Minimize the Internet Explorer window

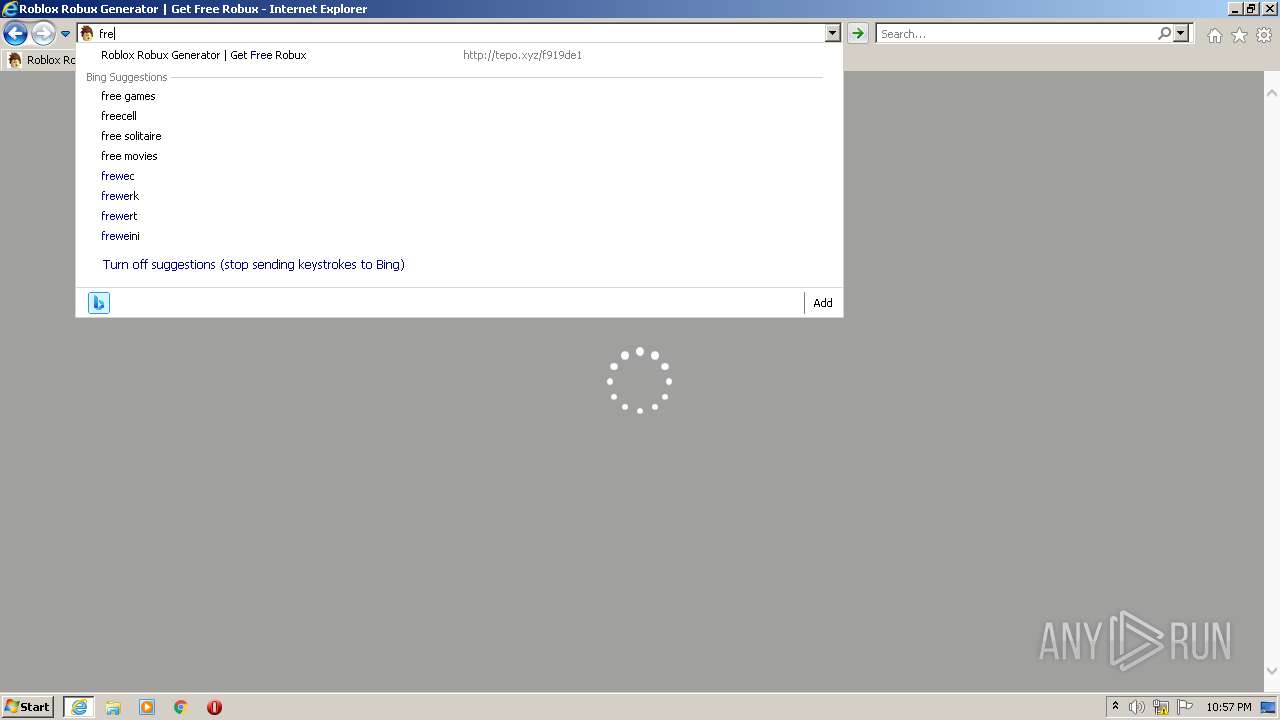click(x=1234, y=8)
